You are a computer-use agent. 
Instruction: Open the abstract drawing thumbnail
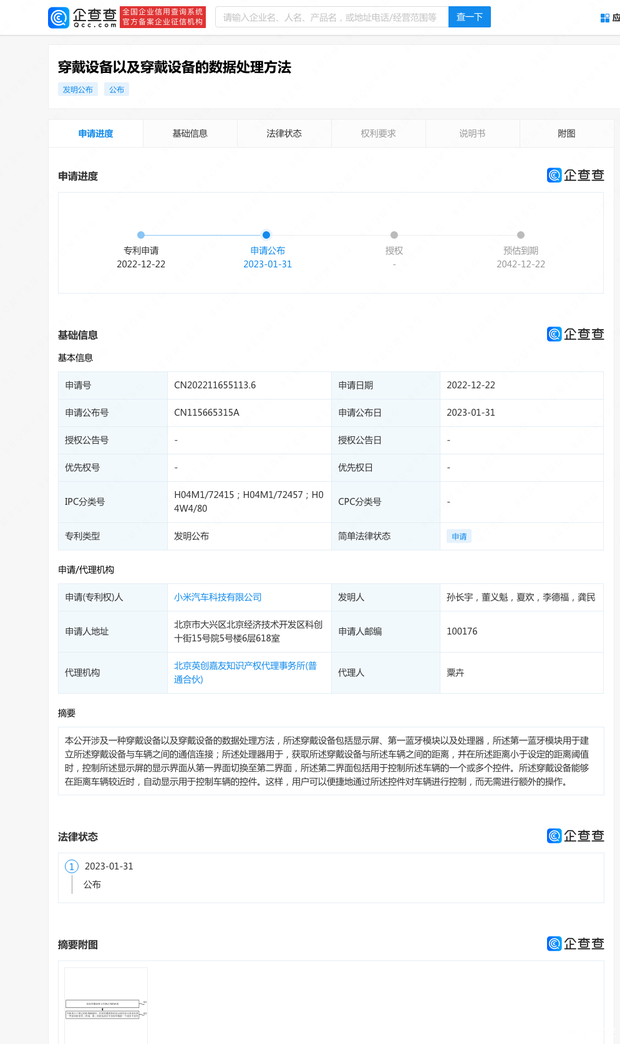click(x=106, y=1005)
